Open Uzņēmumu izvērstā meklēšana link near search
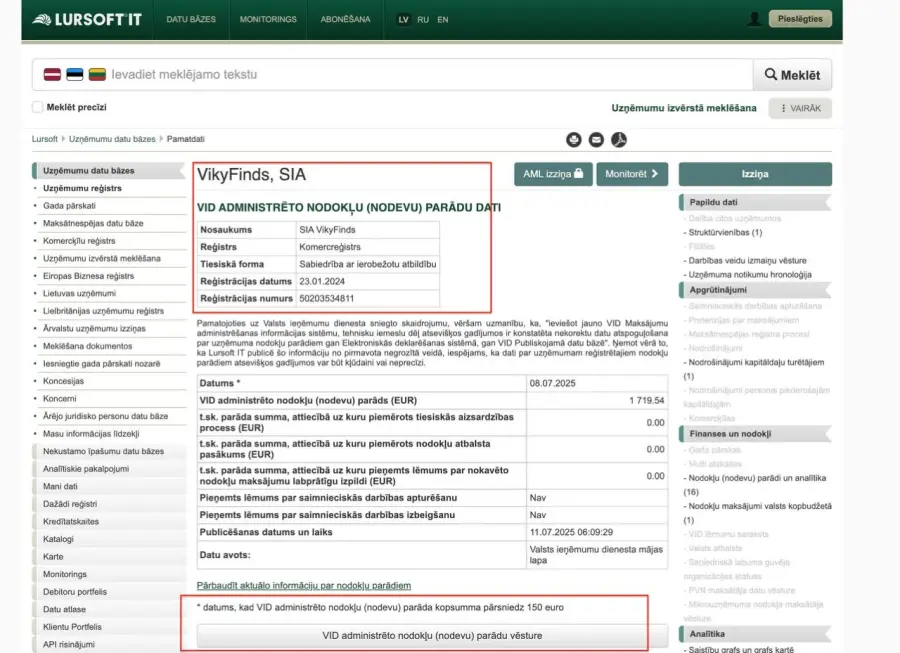The height and width of the screenshot is (653, 900). [x=684, y=108]
